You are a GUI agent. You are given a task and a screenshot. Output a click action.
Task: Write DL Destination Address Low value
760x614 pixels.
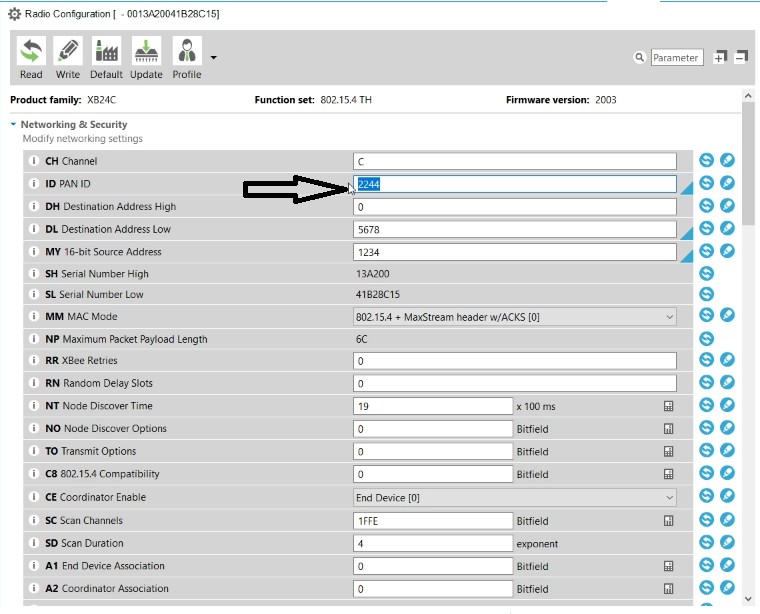[727, 228]
